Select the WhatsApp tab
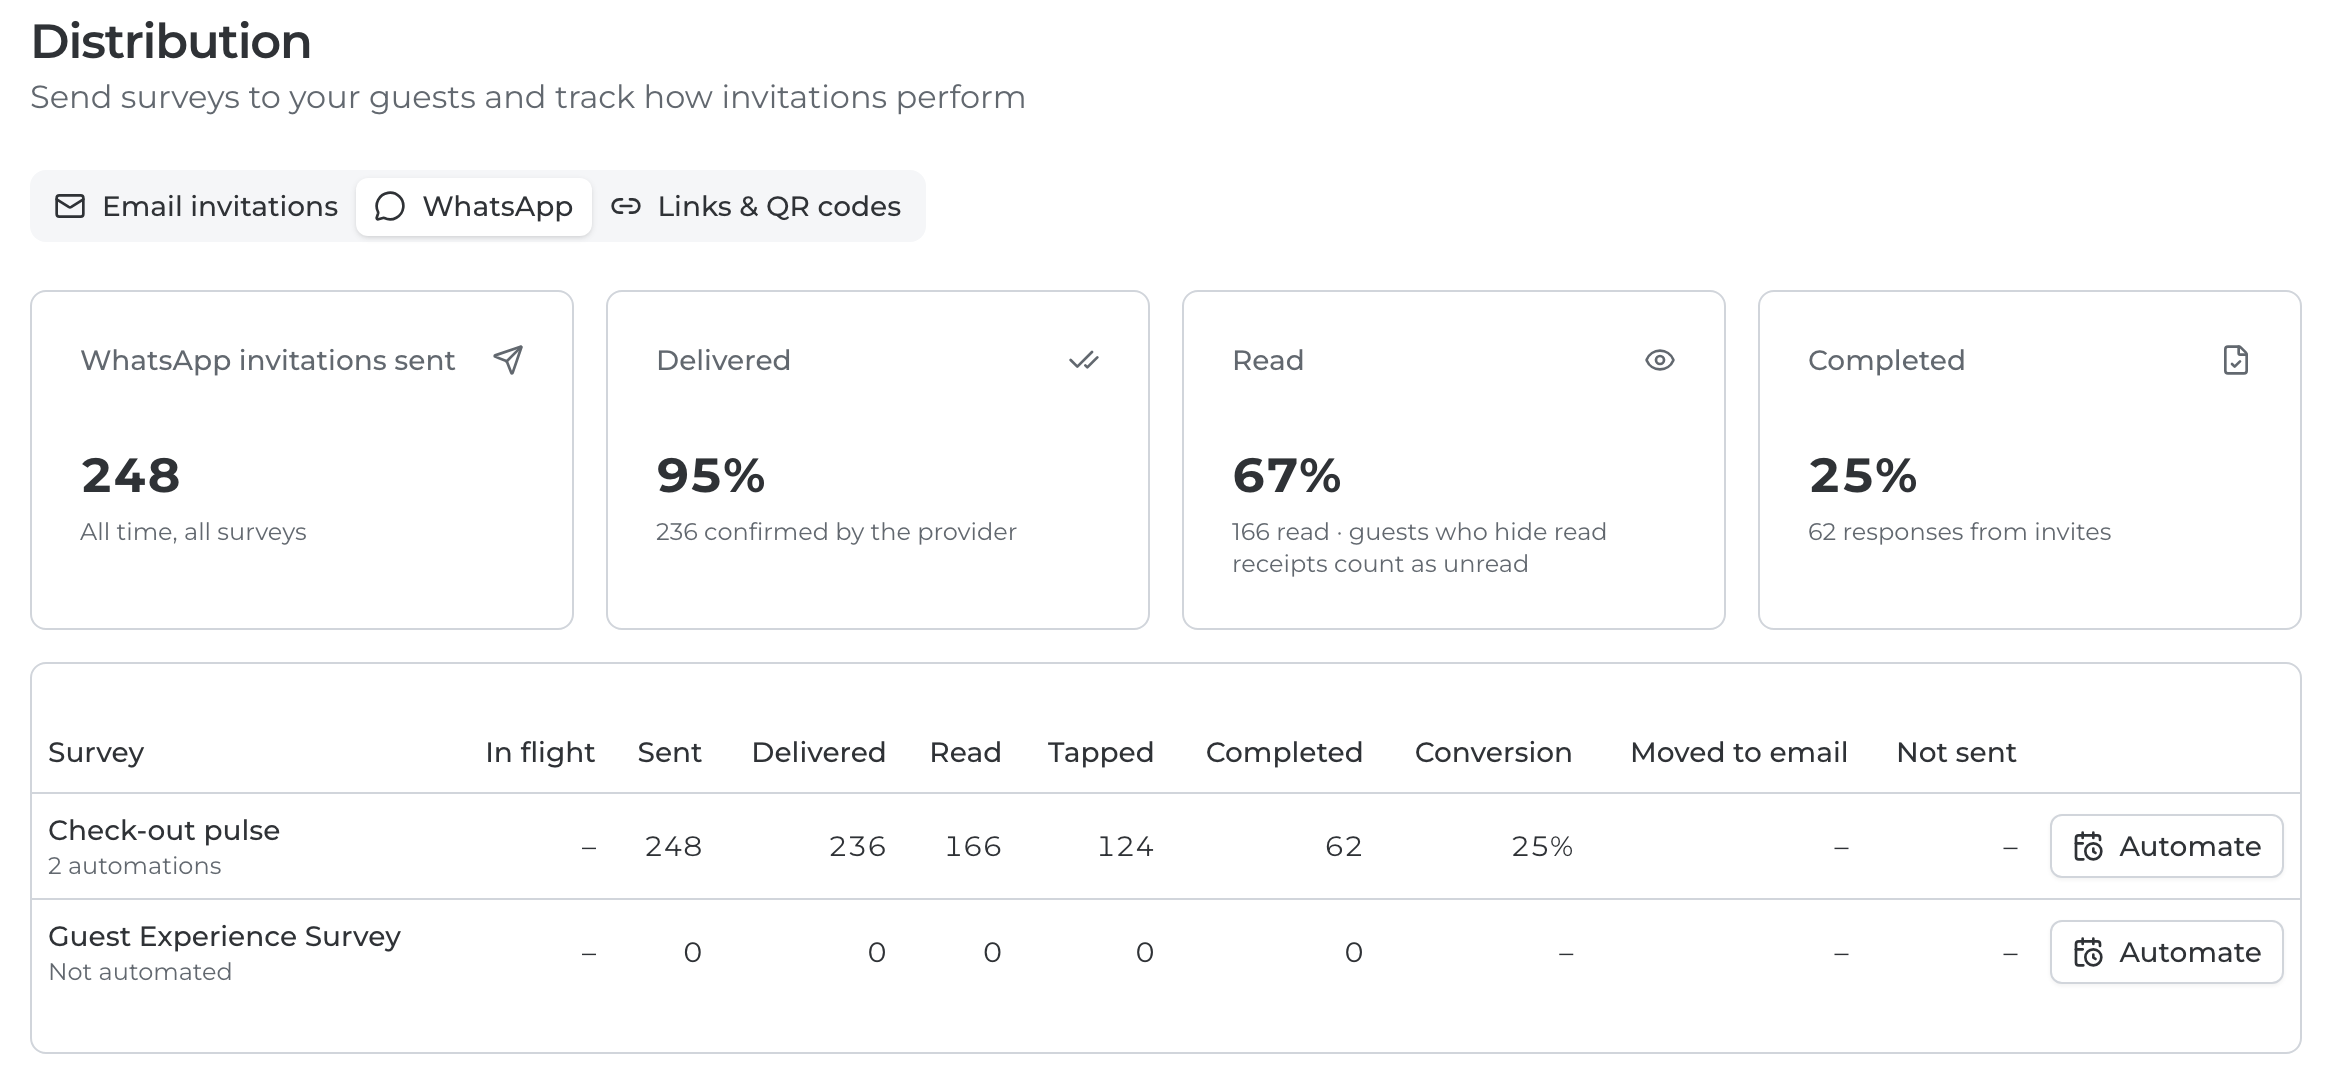This screenshot has width=2350, height=1080. click(x=474, y=206)
